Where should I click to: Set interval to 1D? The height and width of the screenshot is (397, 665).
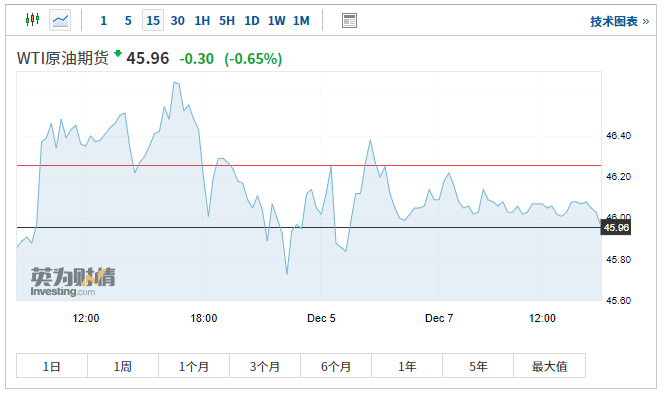pos(252,20)
